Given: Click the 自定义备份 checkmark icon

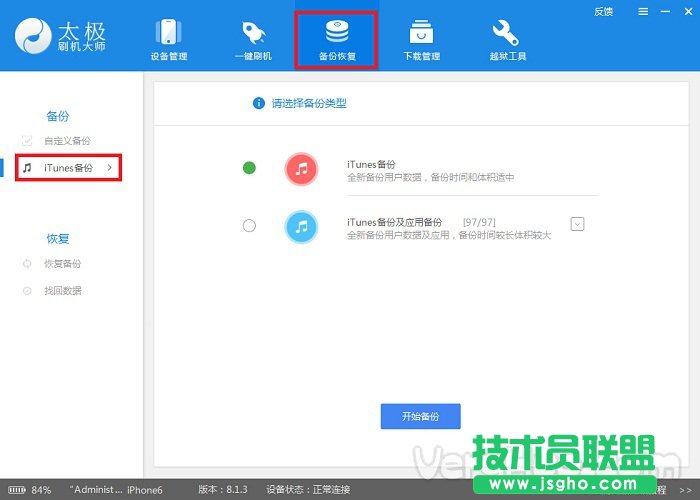Looking at the screenshot, I should coord(27,141).
